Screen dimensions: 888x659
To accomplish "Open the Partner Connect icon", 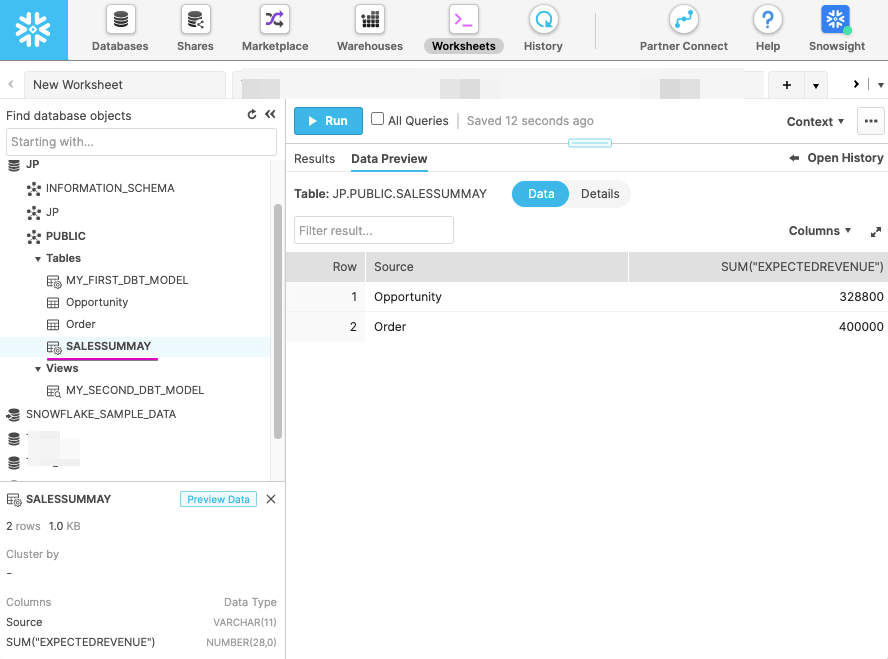I will pos(684,20).
